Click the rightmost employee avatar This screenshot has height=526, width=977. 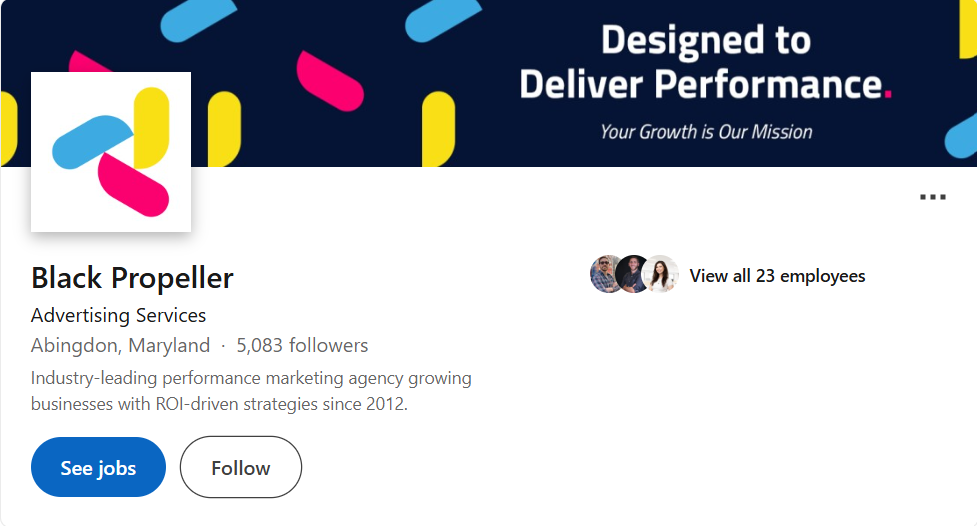(661, 275)
